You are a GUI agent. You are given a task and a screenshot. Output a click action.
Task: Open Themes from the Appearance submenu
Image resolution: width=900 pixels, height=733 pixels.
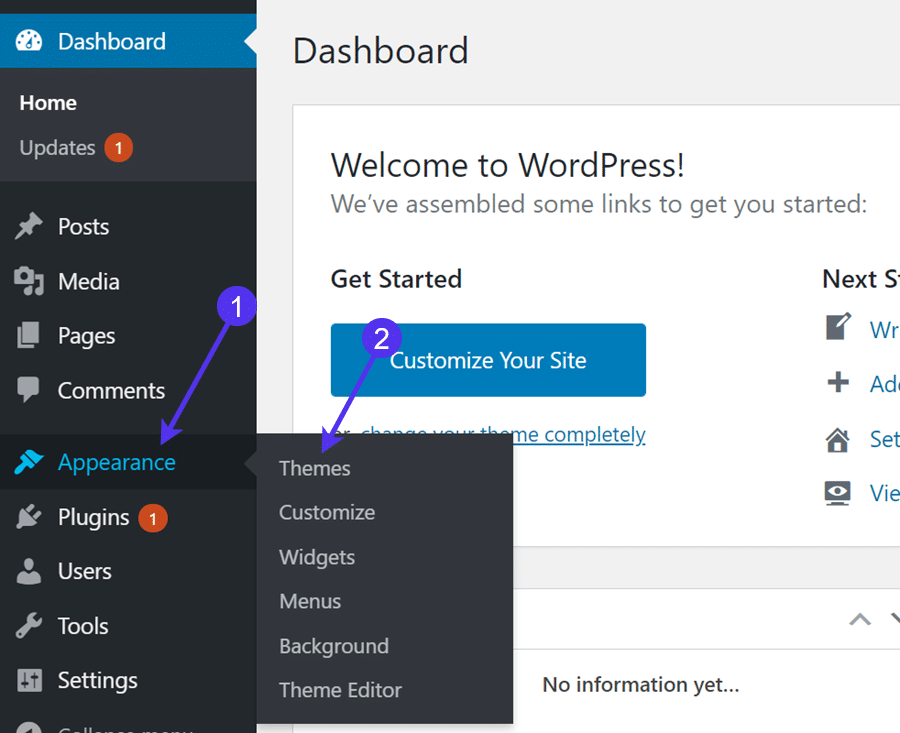coord(314,468)
